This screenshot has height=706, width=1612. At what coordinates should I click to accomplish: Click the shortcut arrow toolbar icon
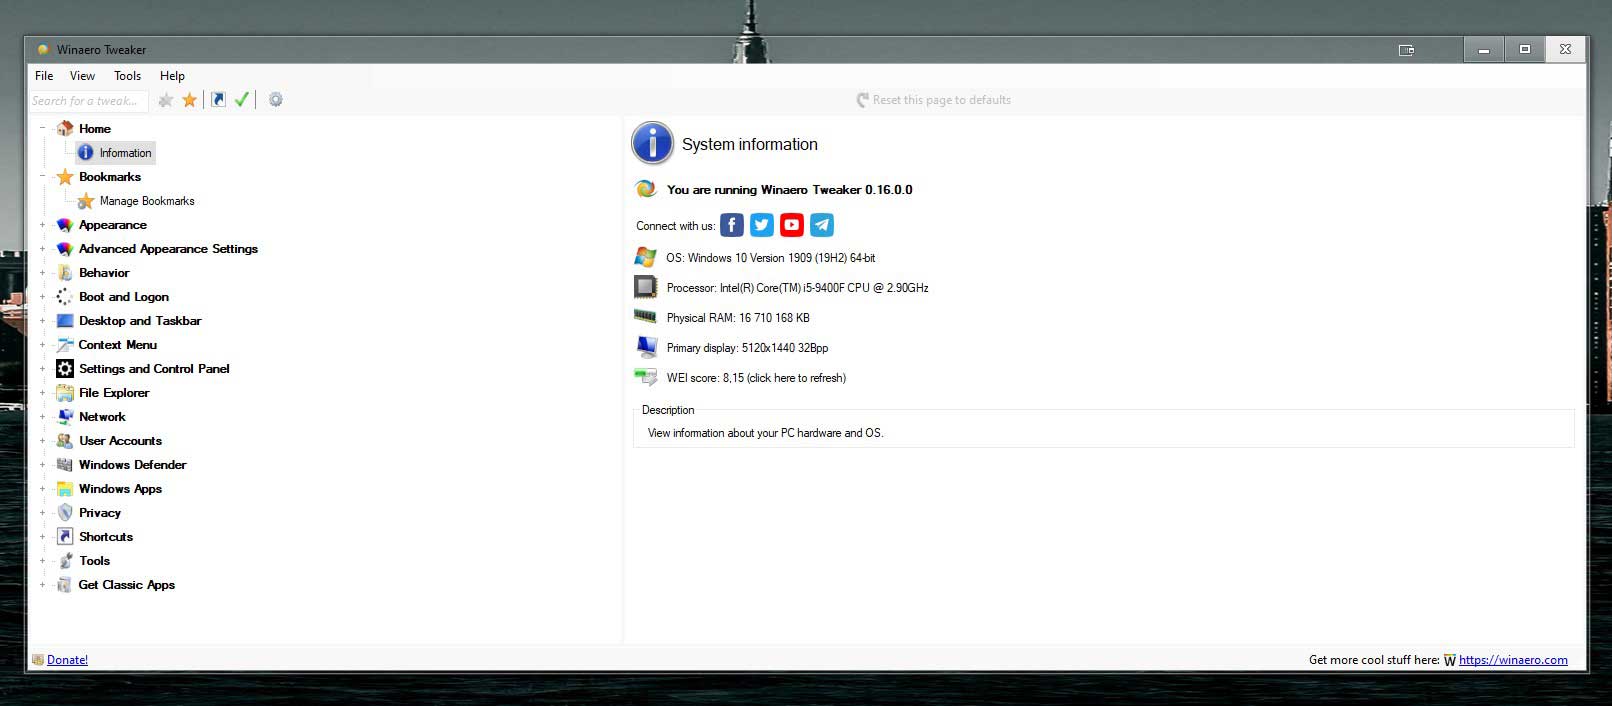tap(218, 99)
